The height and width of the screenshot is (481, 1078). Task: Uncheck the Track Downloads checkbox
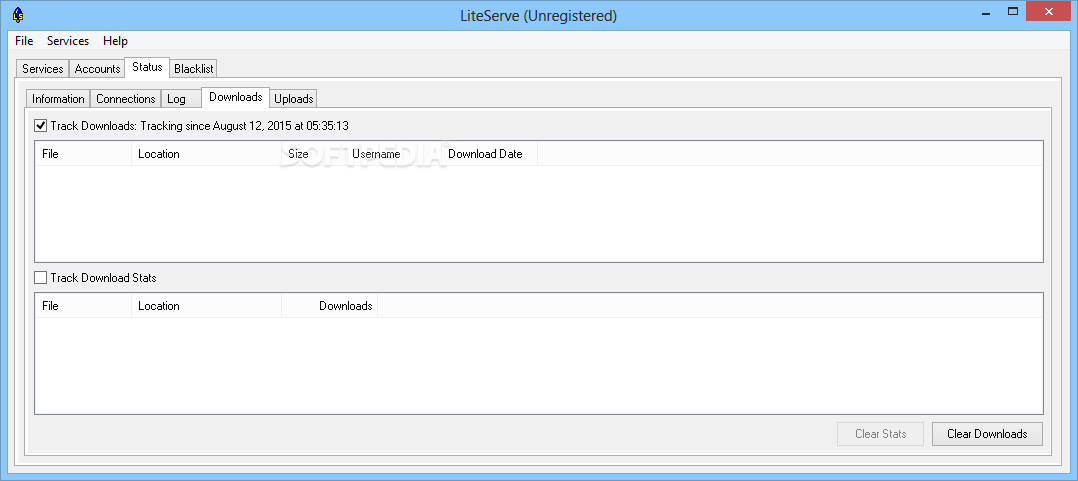41,126
